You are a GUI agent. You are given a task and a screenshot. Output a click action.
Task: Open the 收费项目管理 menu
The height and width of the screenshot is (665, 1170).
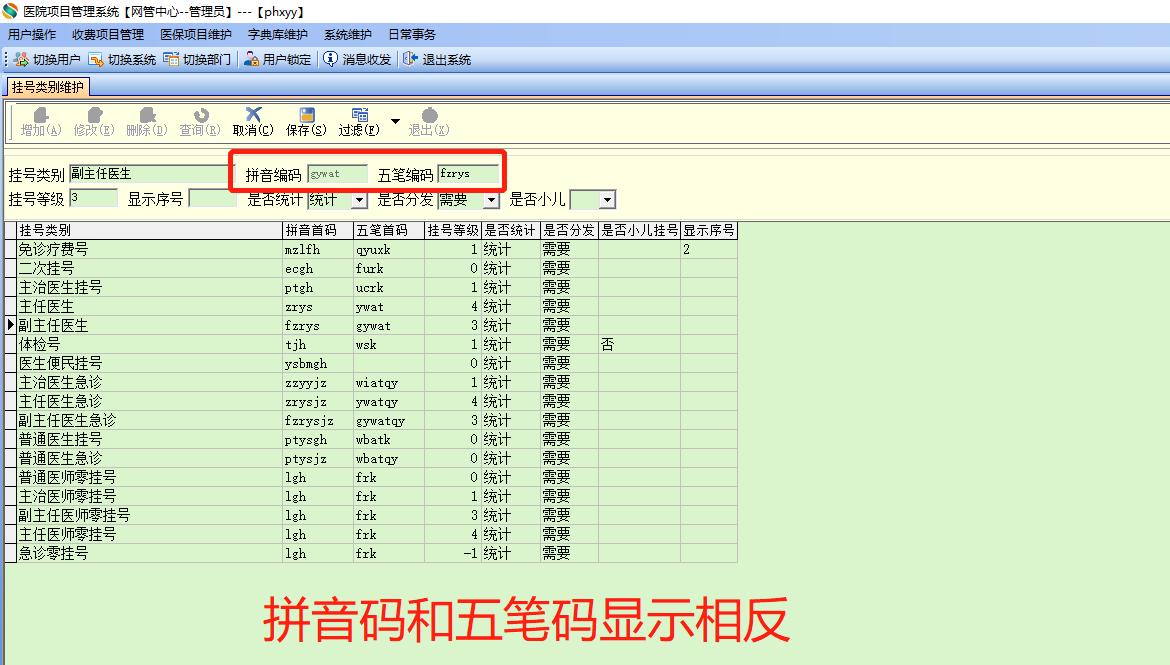pyautogui.click(x=108, y=34)
